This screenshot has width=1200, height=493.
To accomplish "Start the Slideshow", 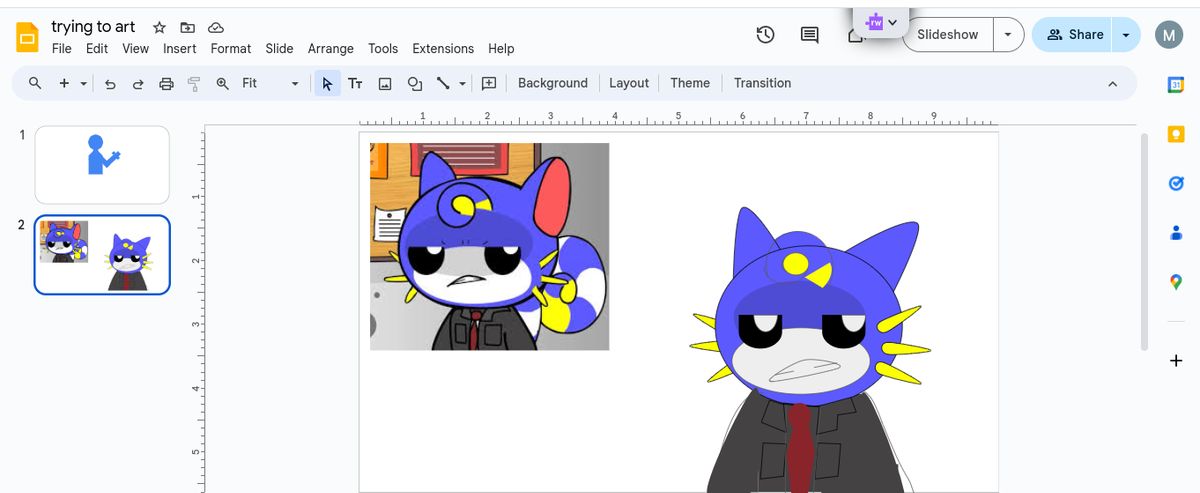I will 947,35.
